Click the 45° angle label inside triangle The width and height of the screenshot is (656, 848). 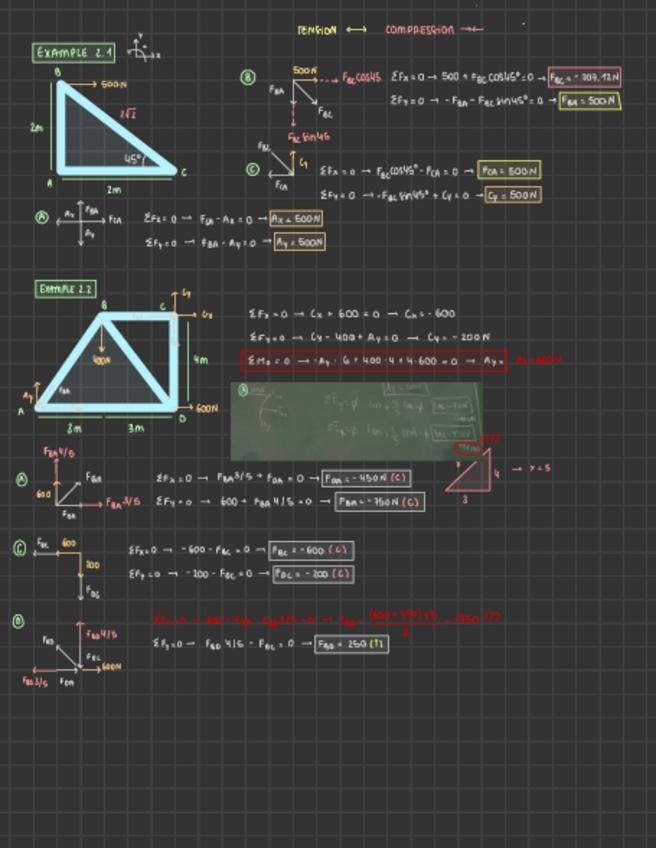tap(134, 159)
